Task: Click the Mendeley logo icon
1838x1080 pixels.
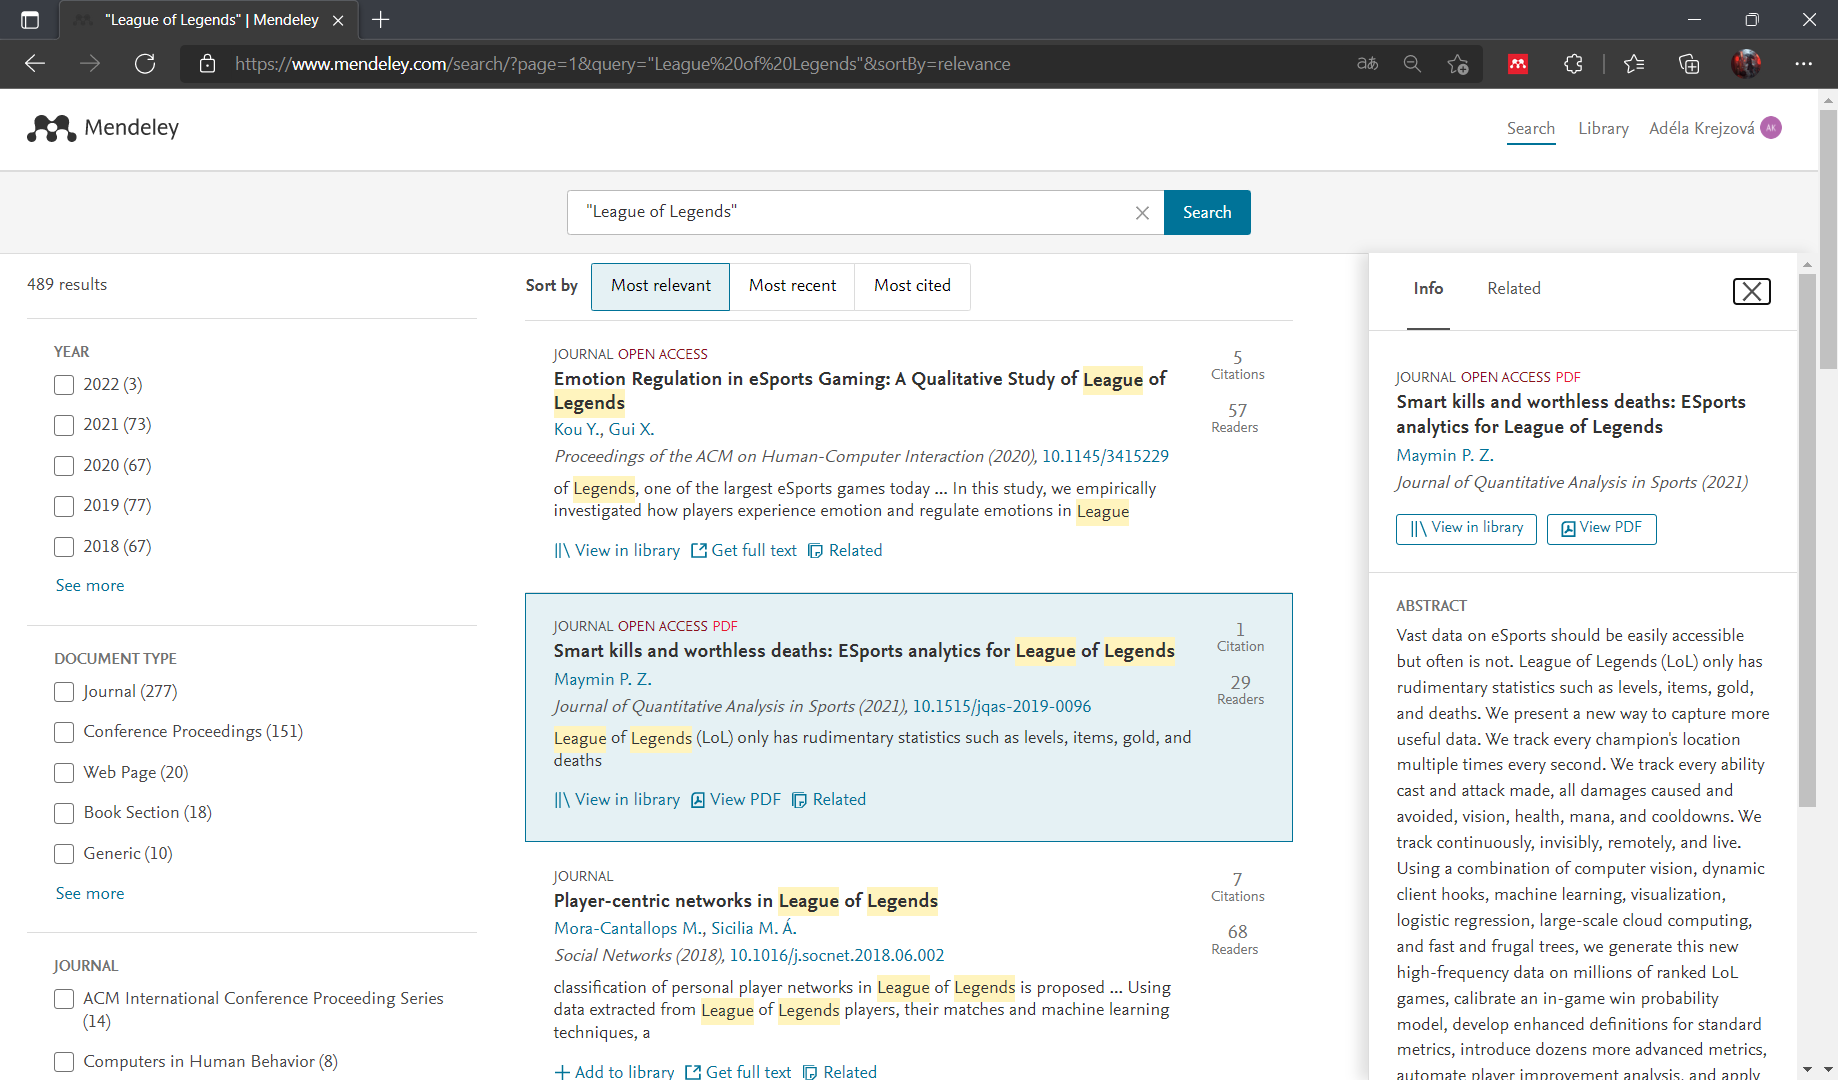Action: 51,128
